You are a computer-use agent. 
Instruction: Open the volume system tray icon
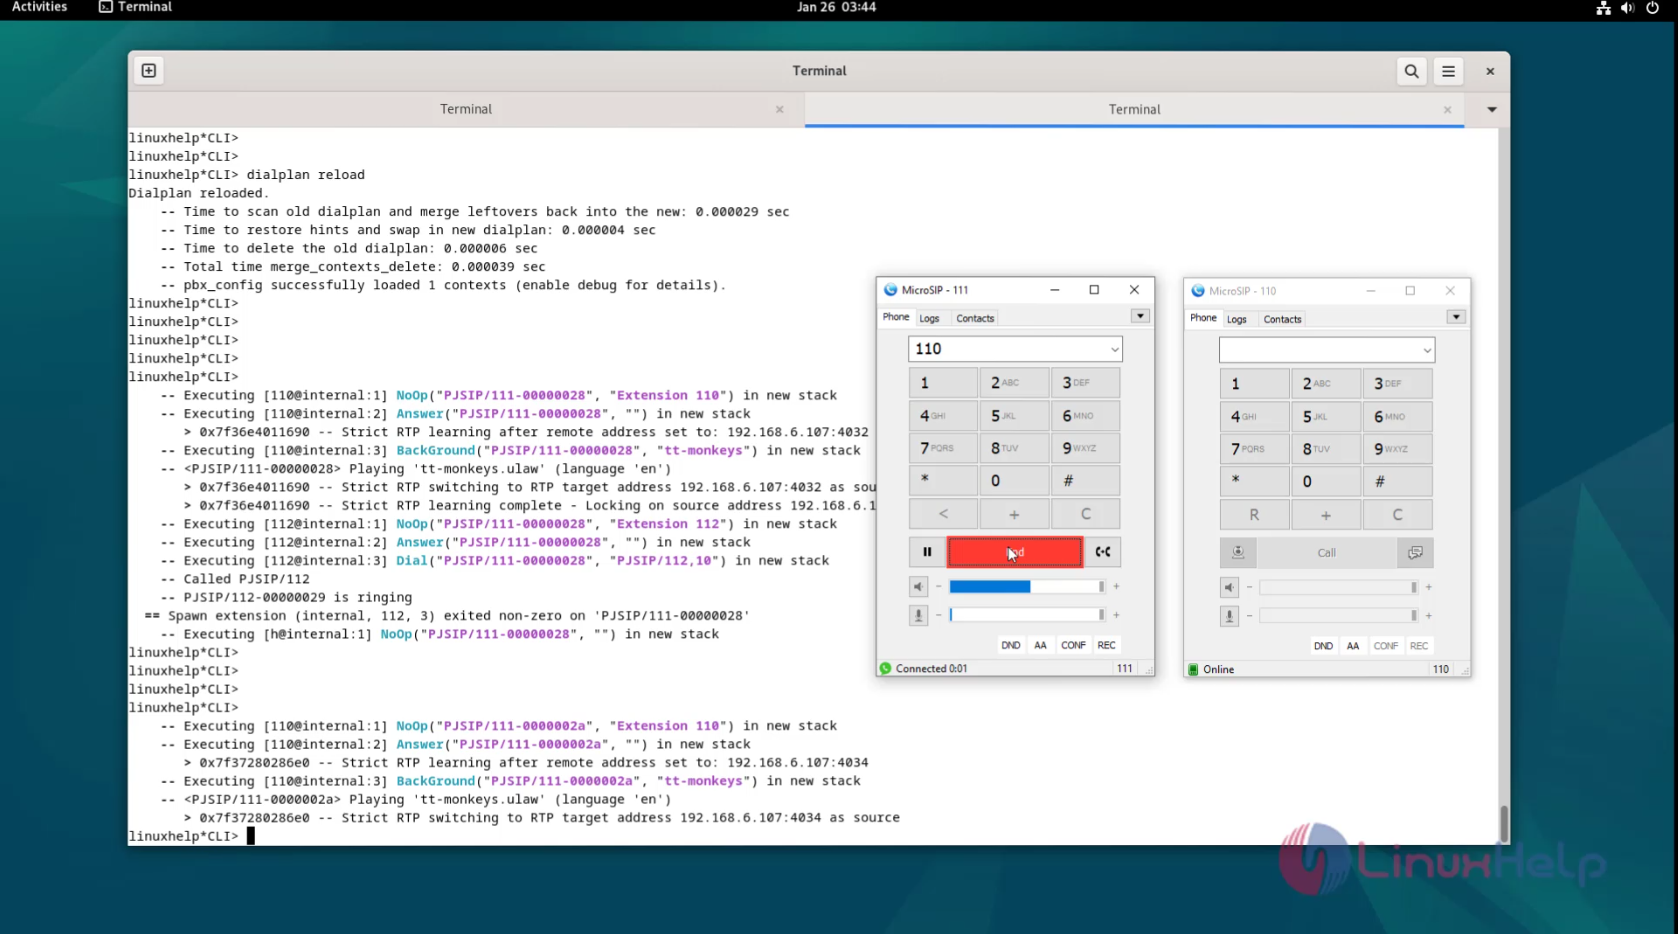click(1627, 8)
